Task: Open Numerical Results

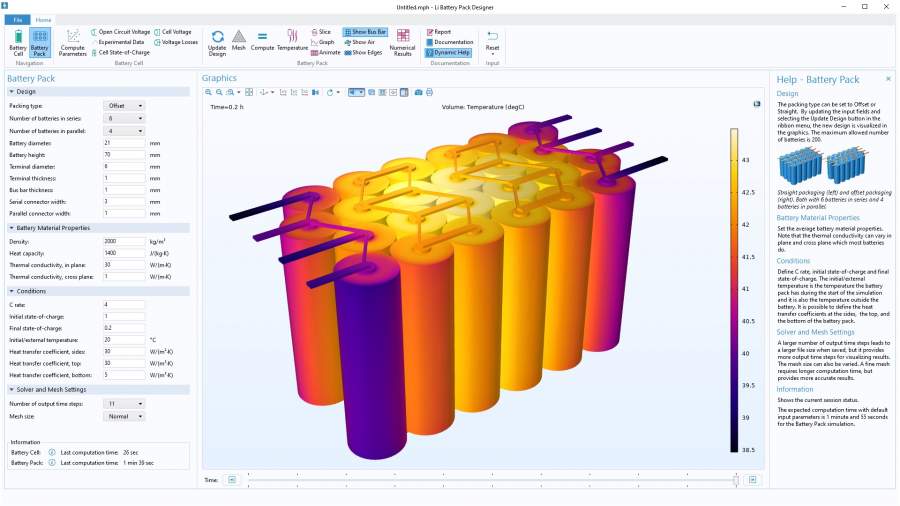Action: click(402, 40)
